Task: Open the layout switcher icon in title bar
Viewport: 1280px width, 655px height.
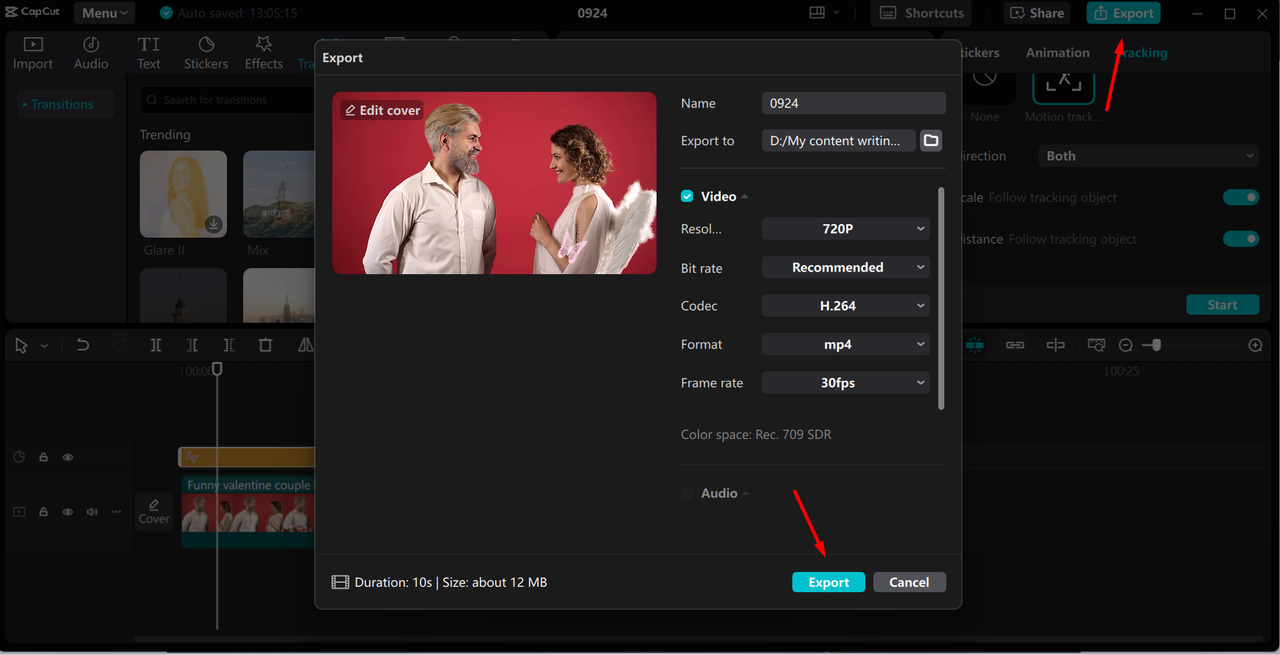Action: point(817,13)
